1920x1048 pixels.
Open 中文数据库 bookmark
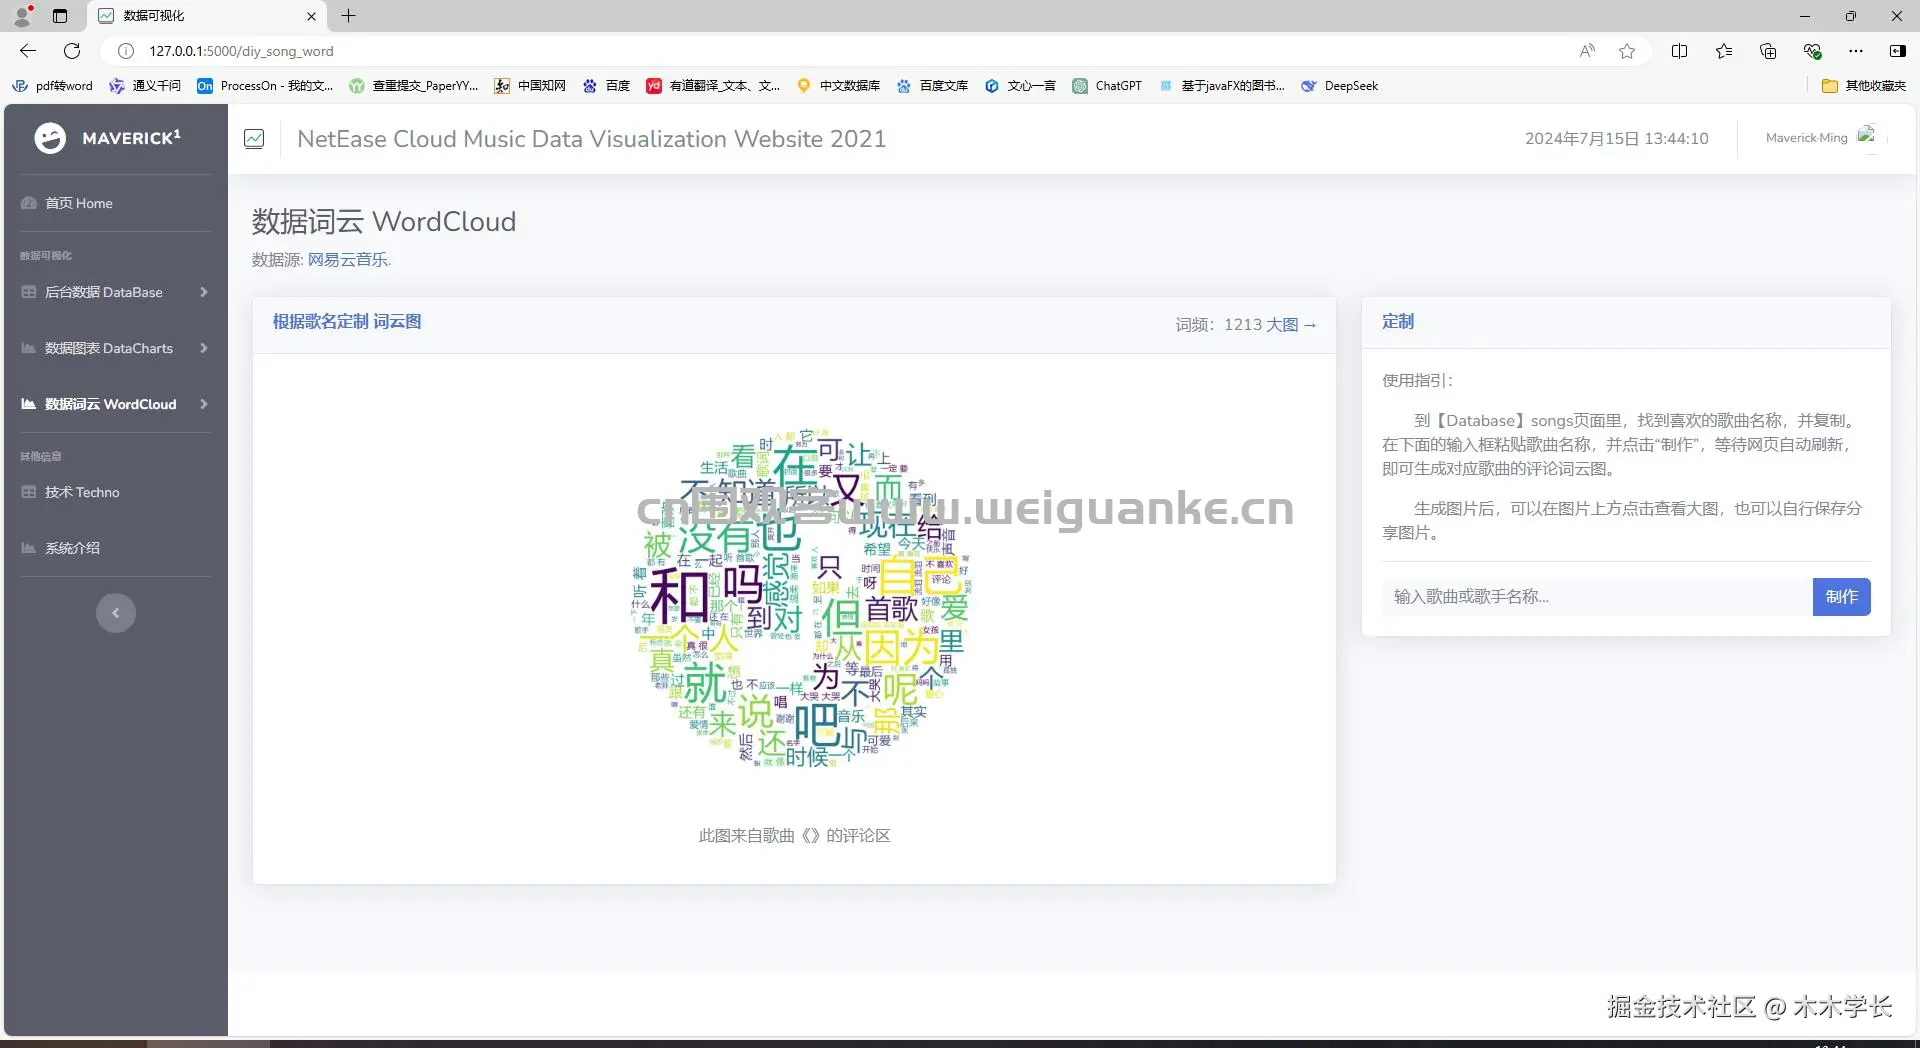click(x=838, y=86)
